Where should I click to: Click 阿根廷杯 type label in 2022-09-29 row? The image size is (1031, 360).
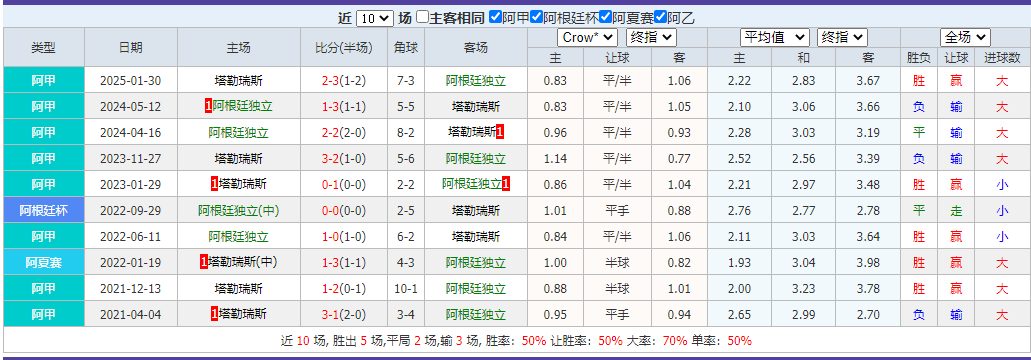click(x=43, y=211)
